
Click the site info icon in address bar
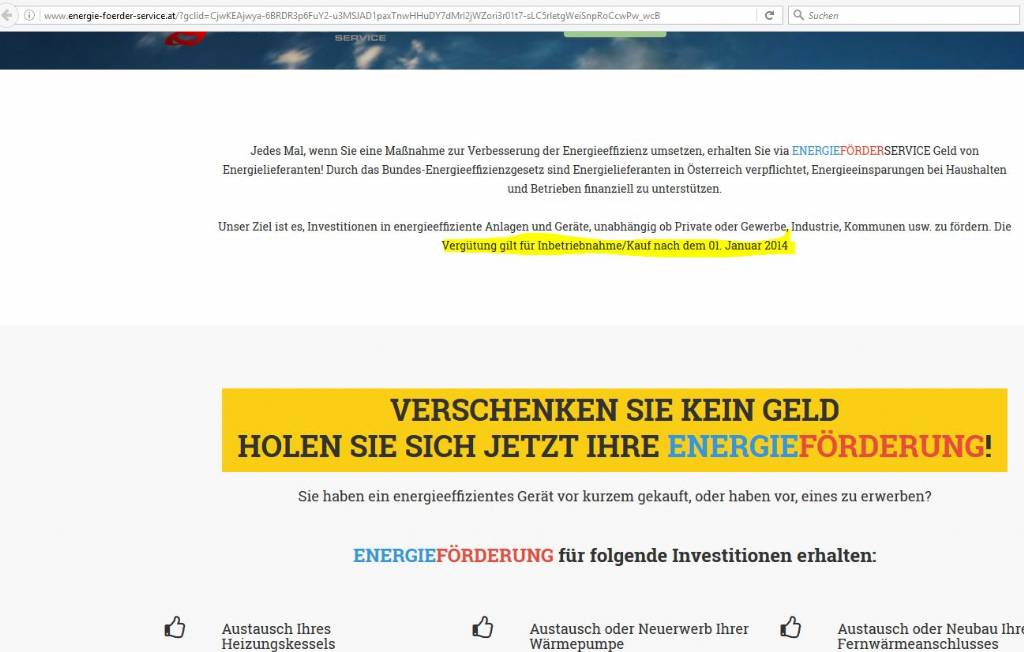29,15
